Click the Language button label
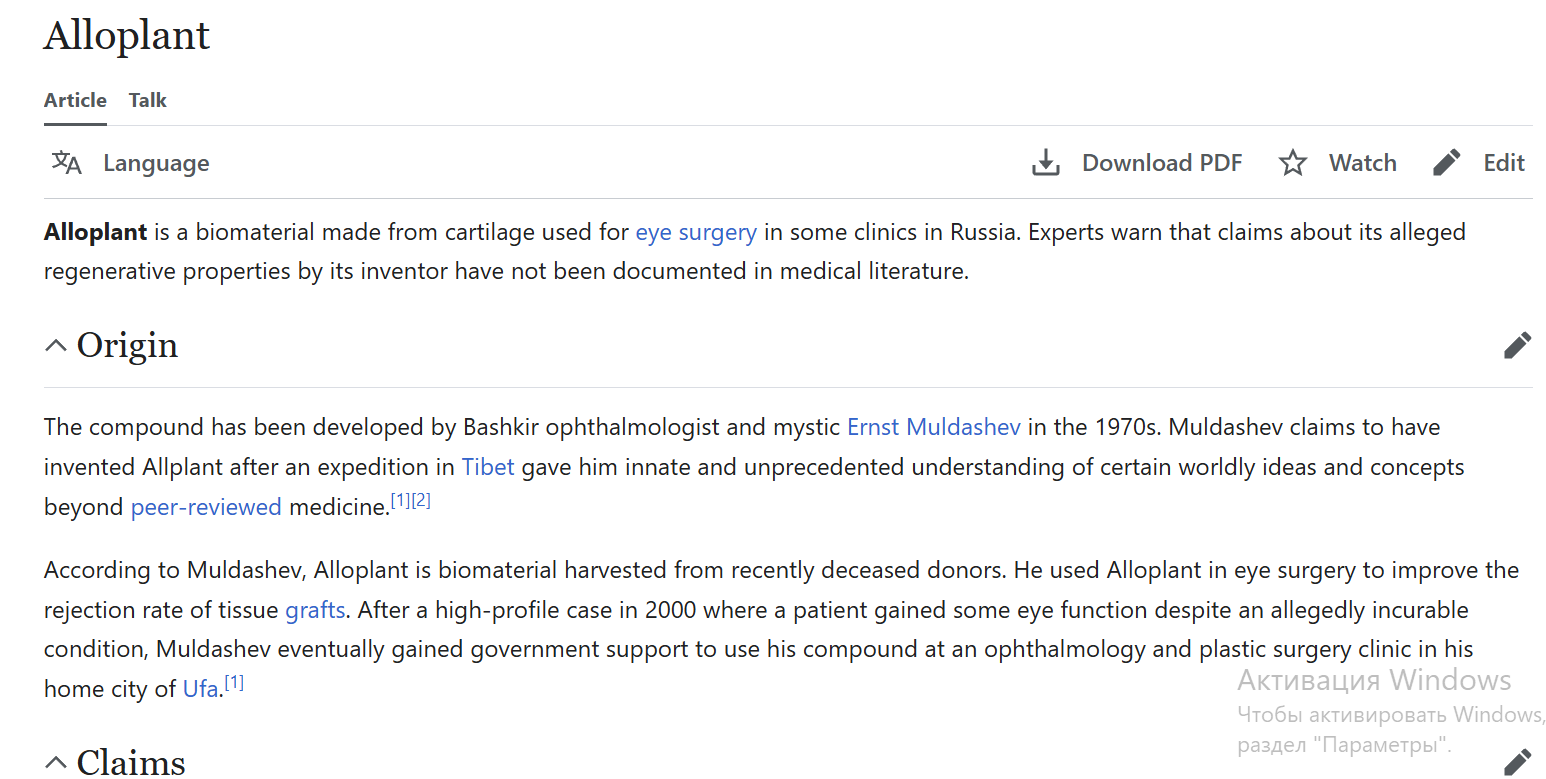Screen dimensions: 1546x779 pos(156,163)
